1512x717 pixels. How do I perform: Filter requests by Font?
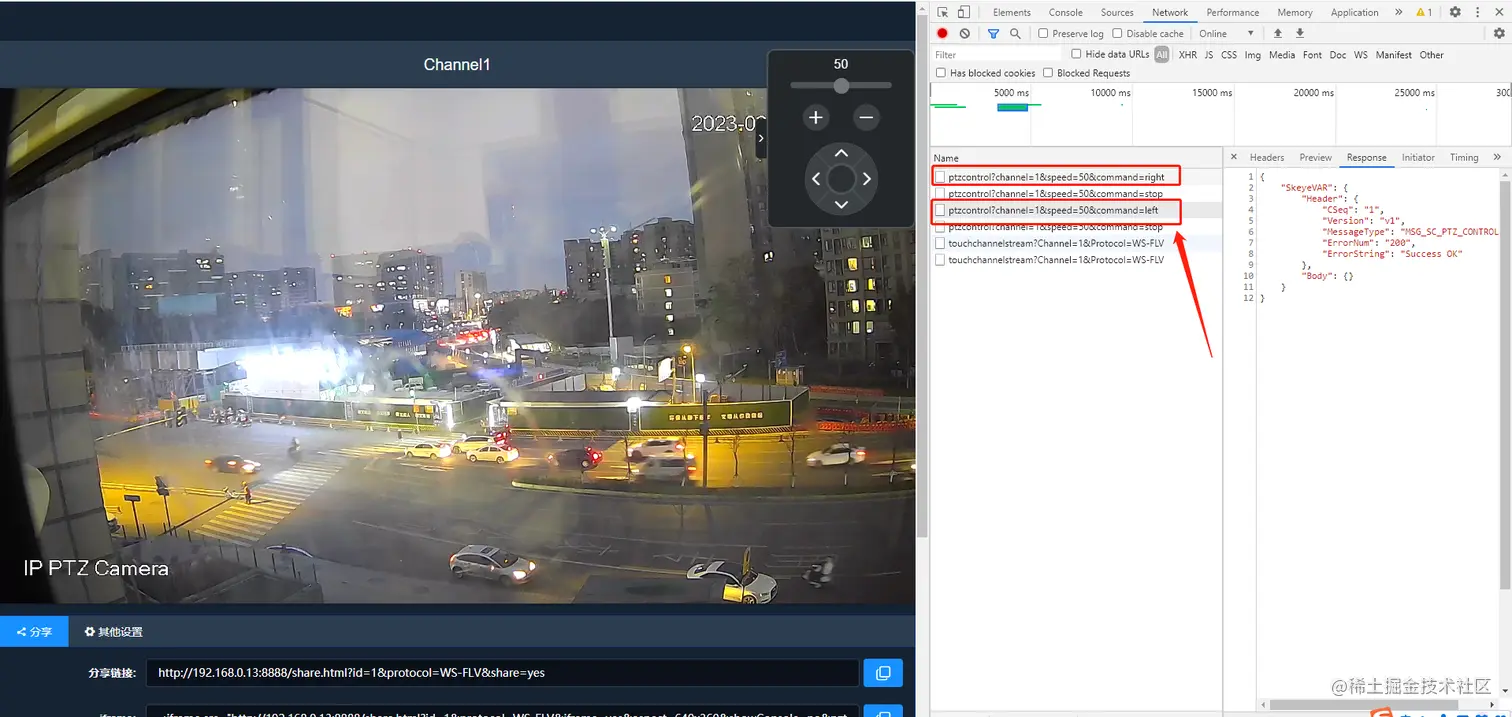[1312, 55]
